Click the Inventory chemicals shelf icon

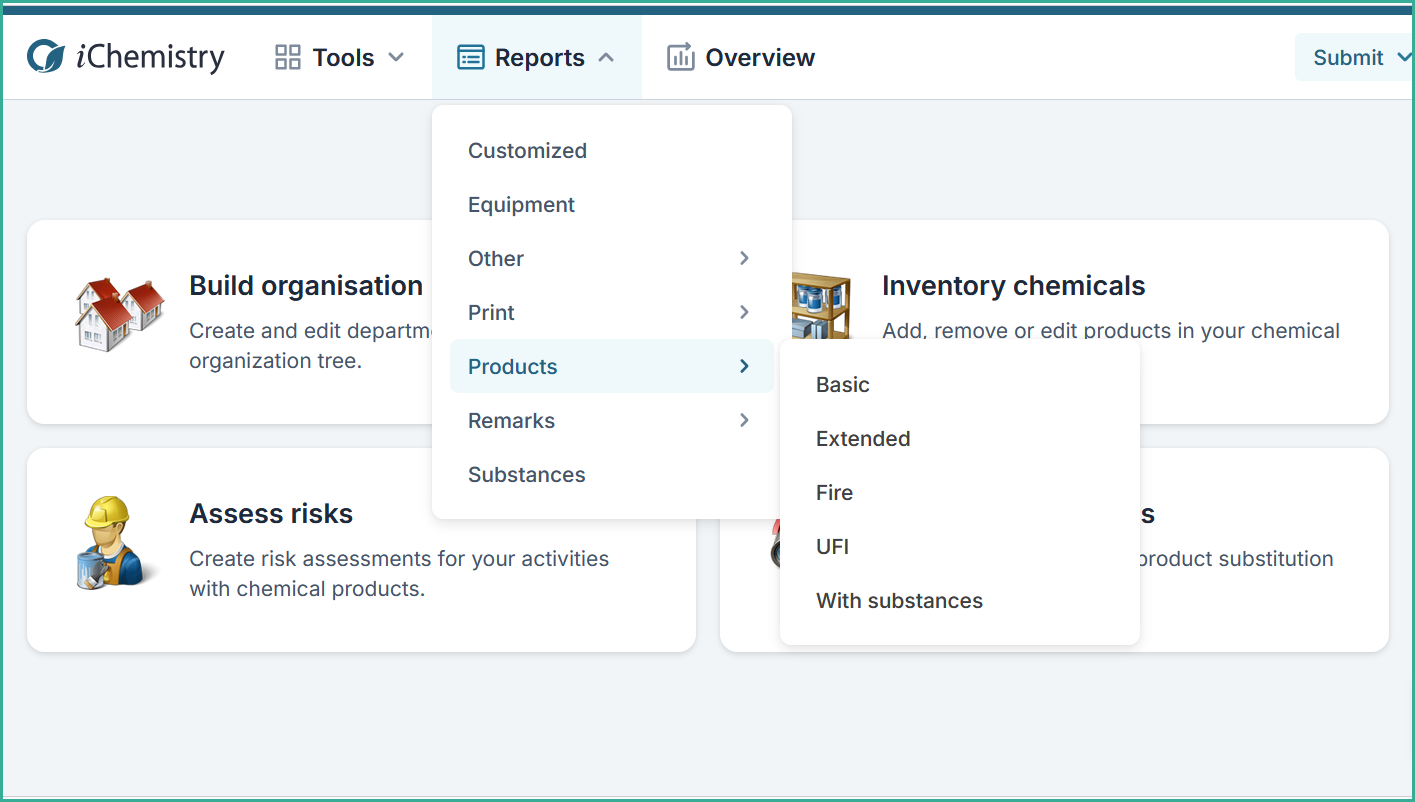point(822,305)
